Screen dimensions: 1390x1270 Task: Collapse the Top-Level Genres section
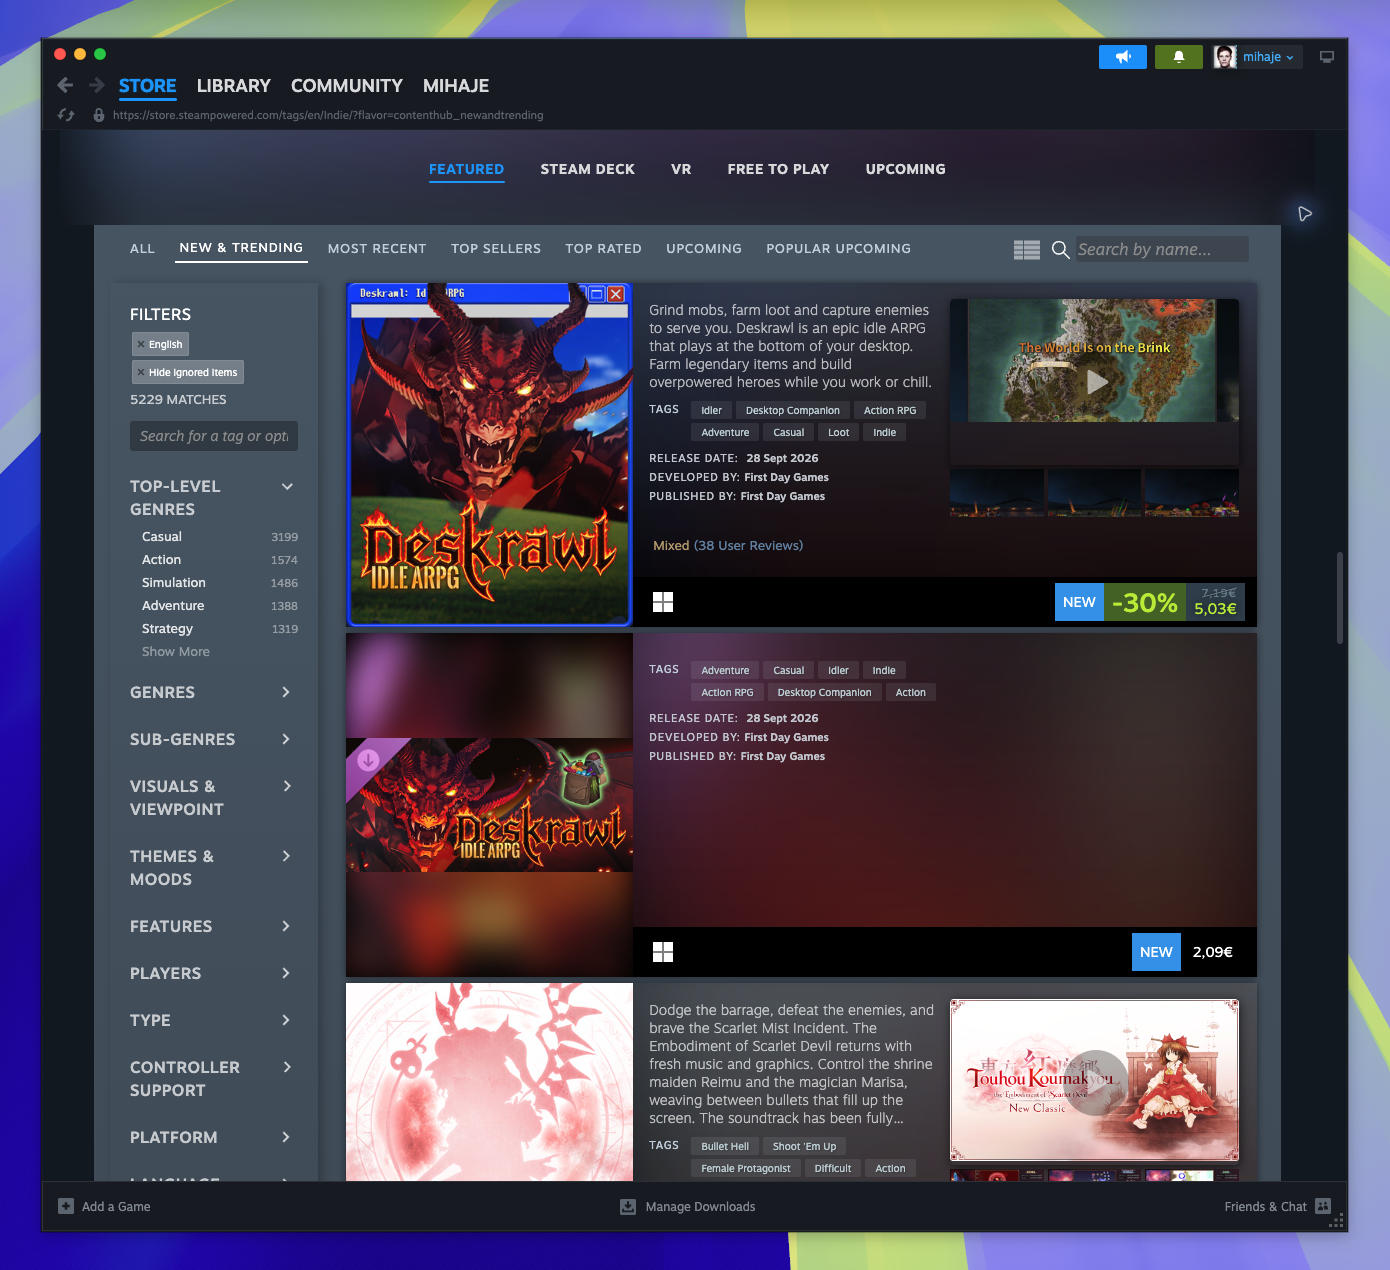click(x=287, y=486)
